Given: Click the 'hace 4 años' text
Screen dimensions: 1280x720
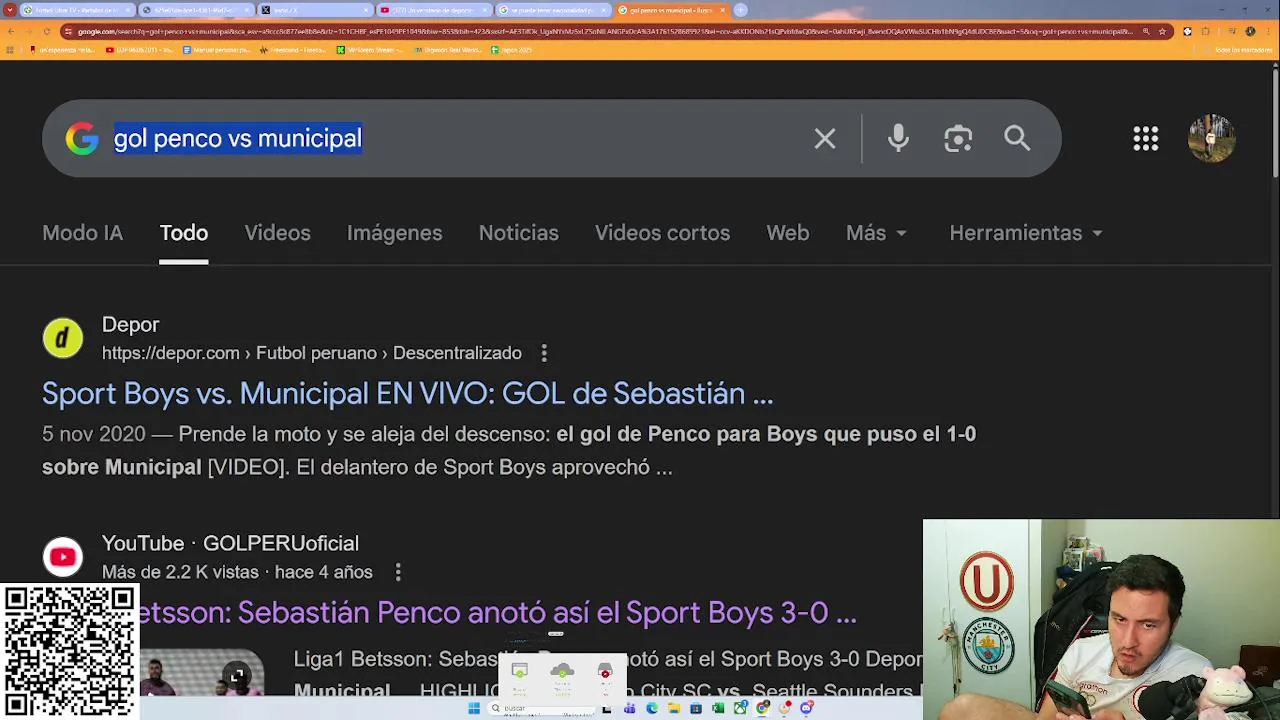Looking at the screenshot, I should pos(323,572).
